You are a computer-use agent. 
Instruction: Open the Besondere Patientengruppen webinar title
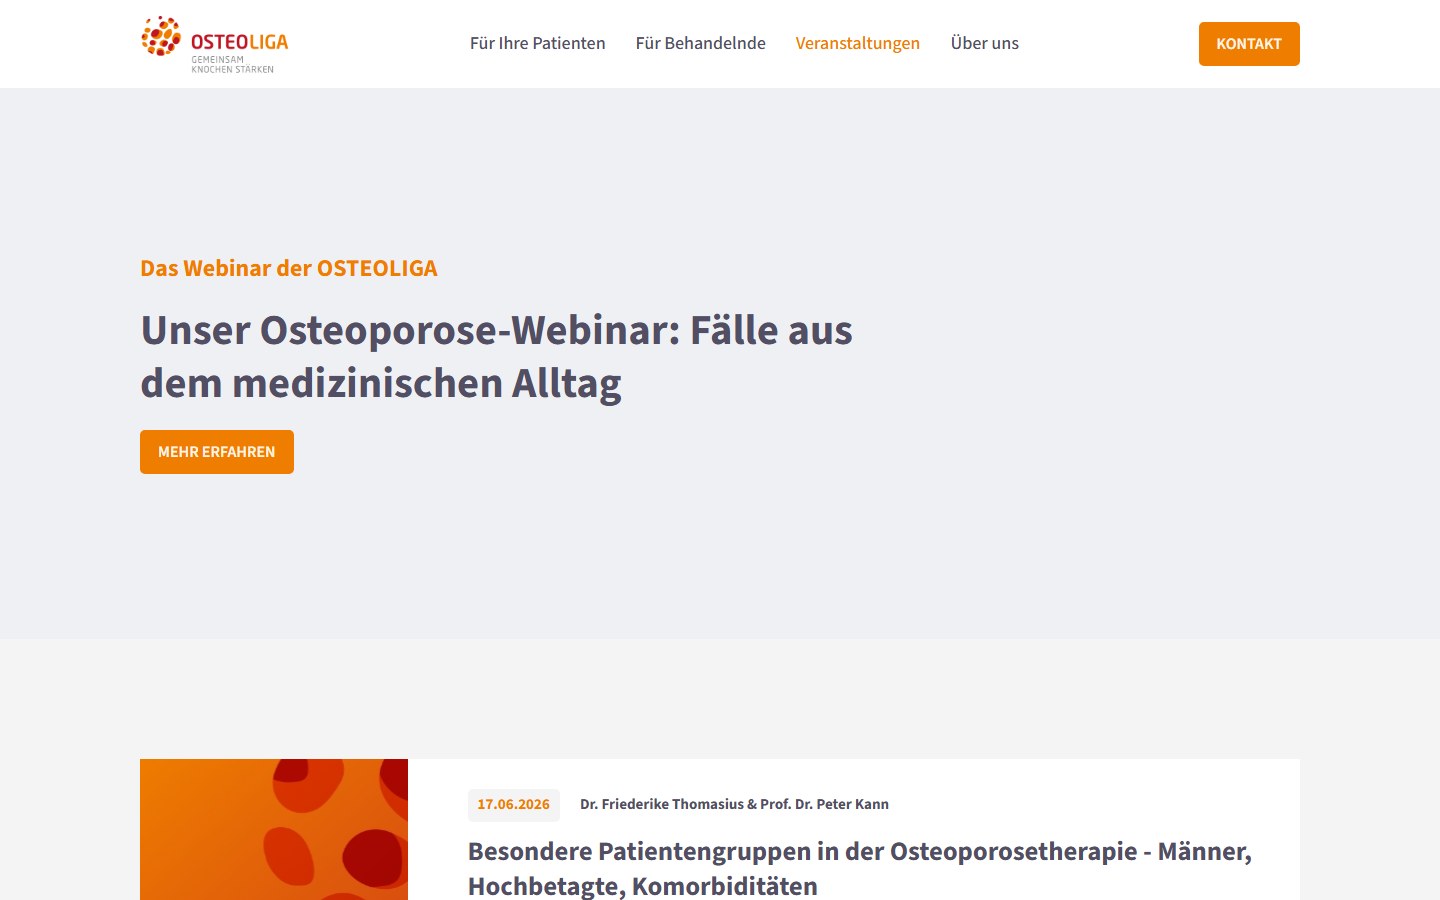pos(860,868)
